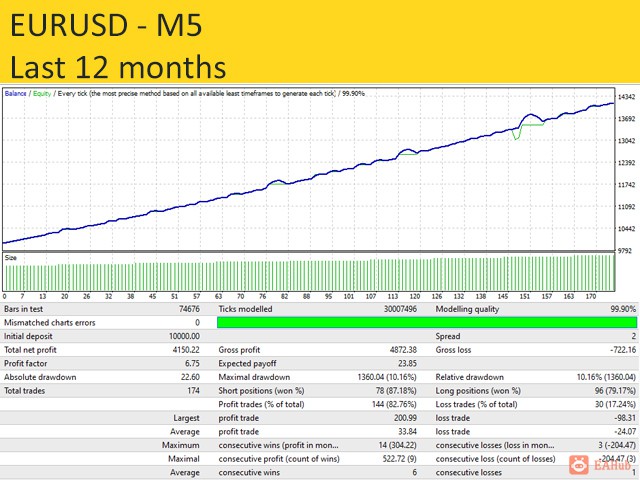Click the Largest loss trade value -98.31
The height and width of the screenshot is (480, 640).
point(625,418)
